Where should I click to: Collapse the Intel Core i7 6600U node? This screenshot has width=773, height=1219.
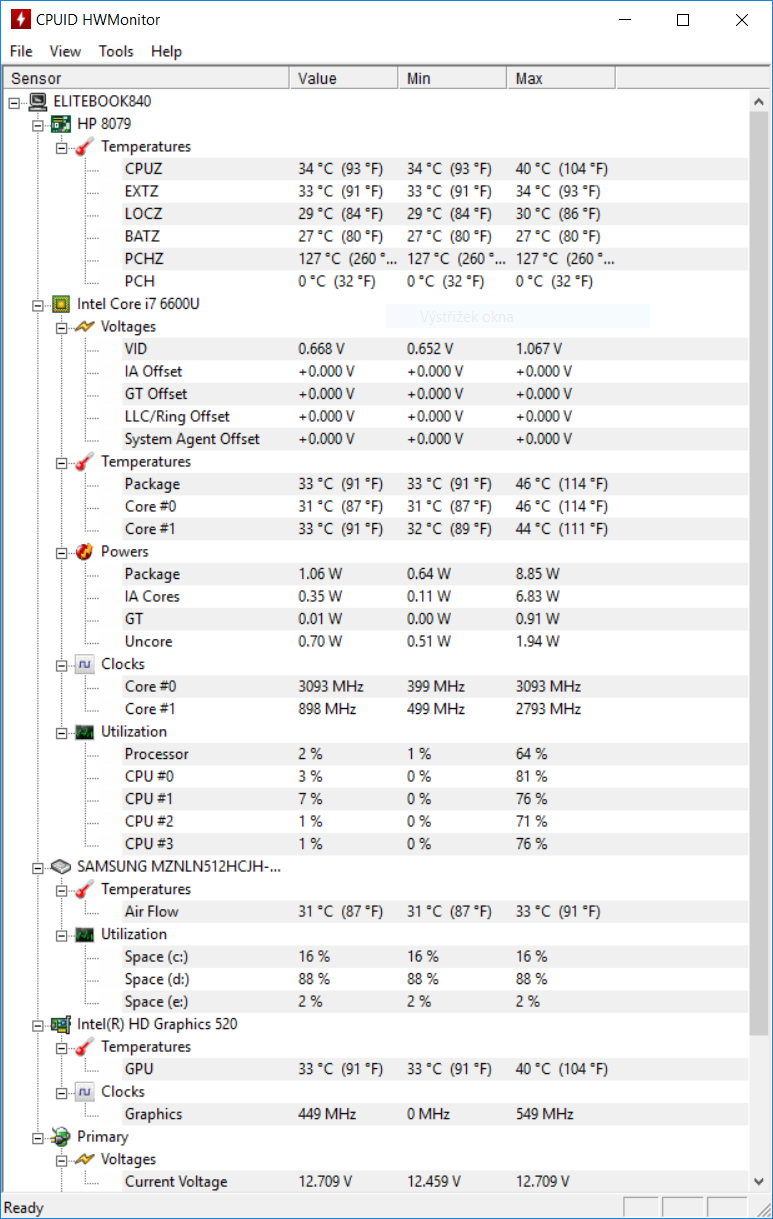click(x=38, y=304)
